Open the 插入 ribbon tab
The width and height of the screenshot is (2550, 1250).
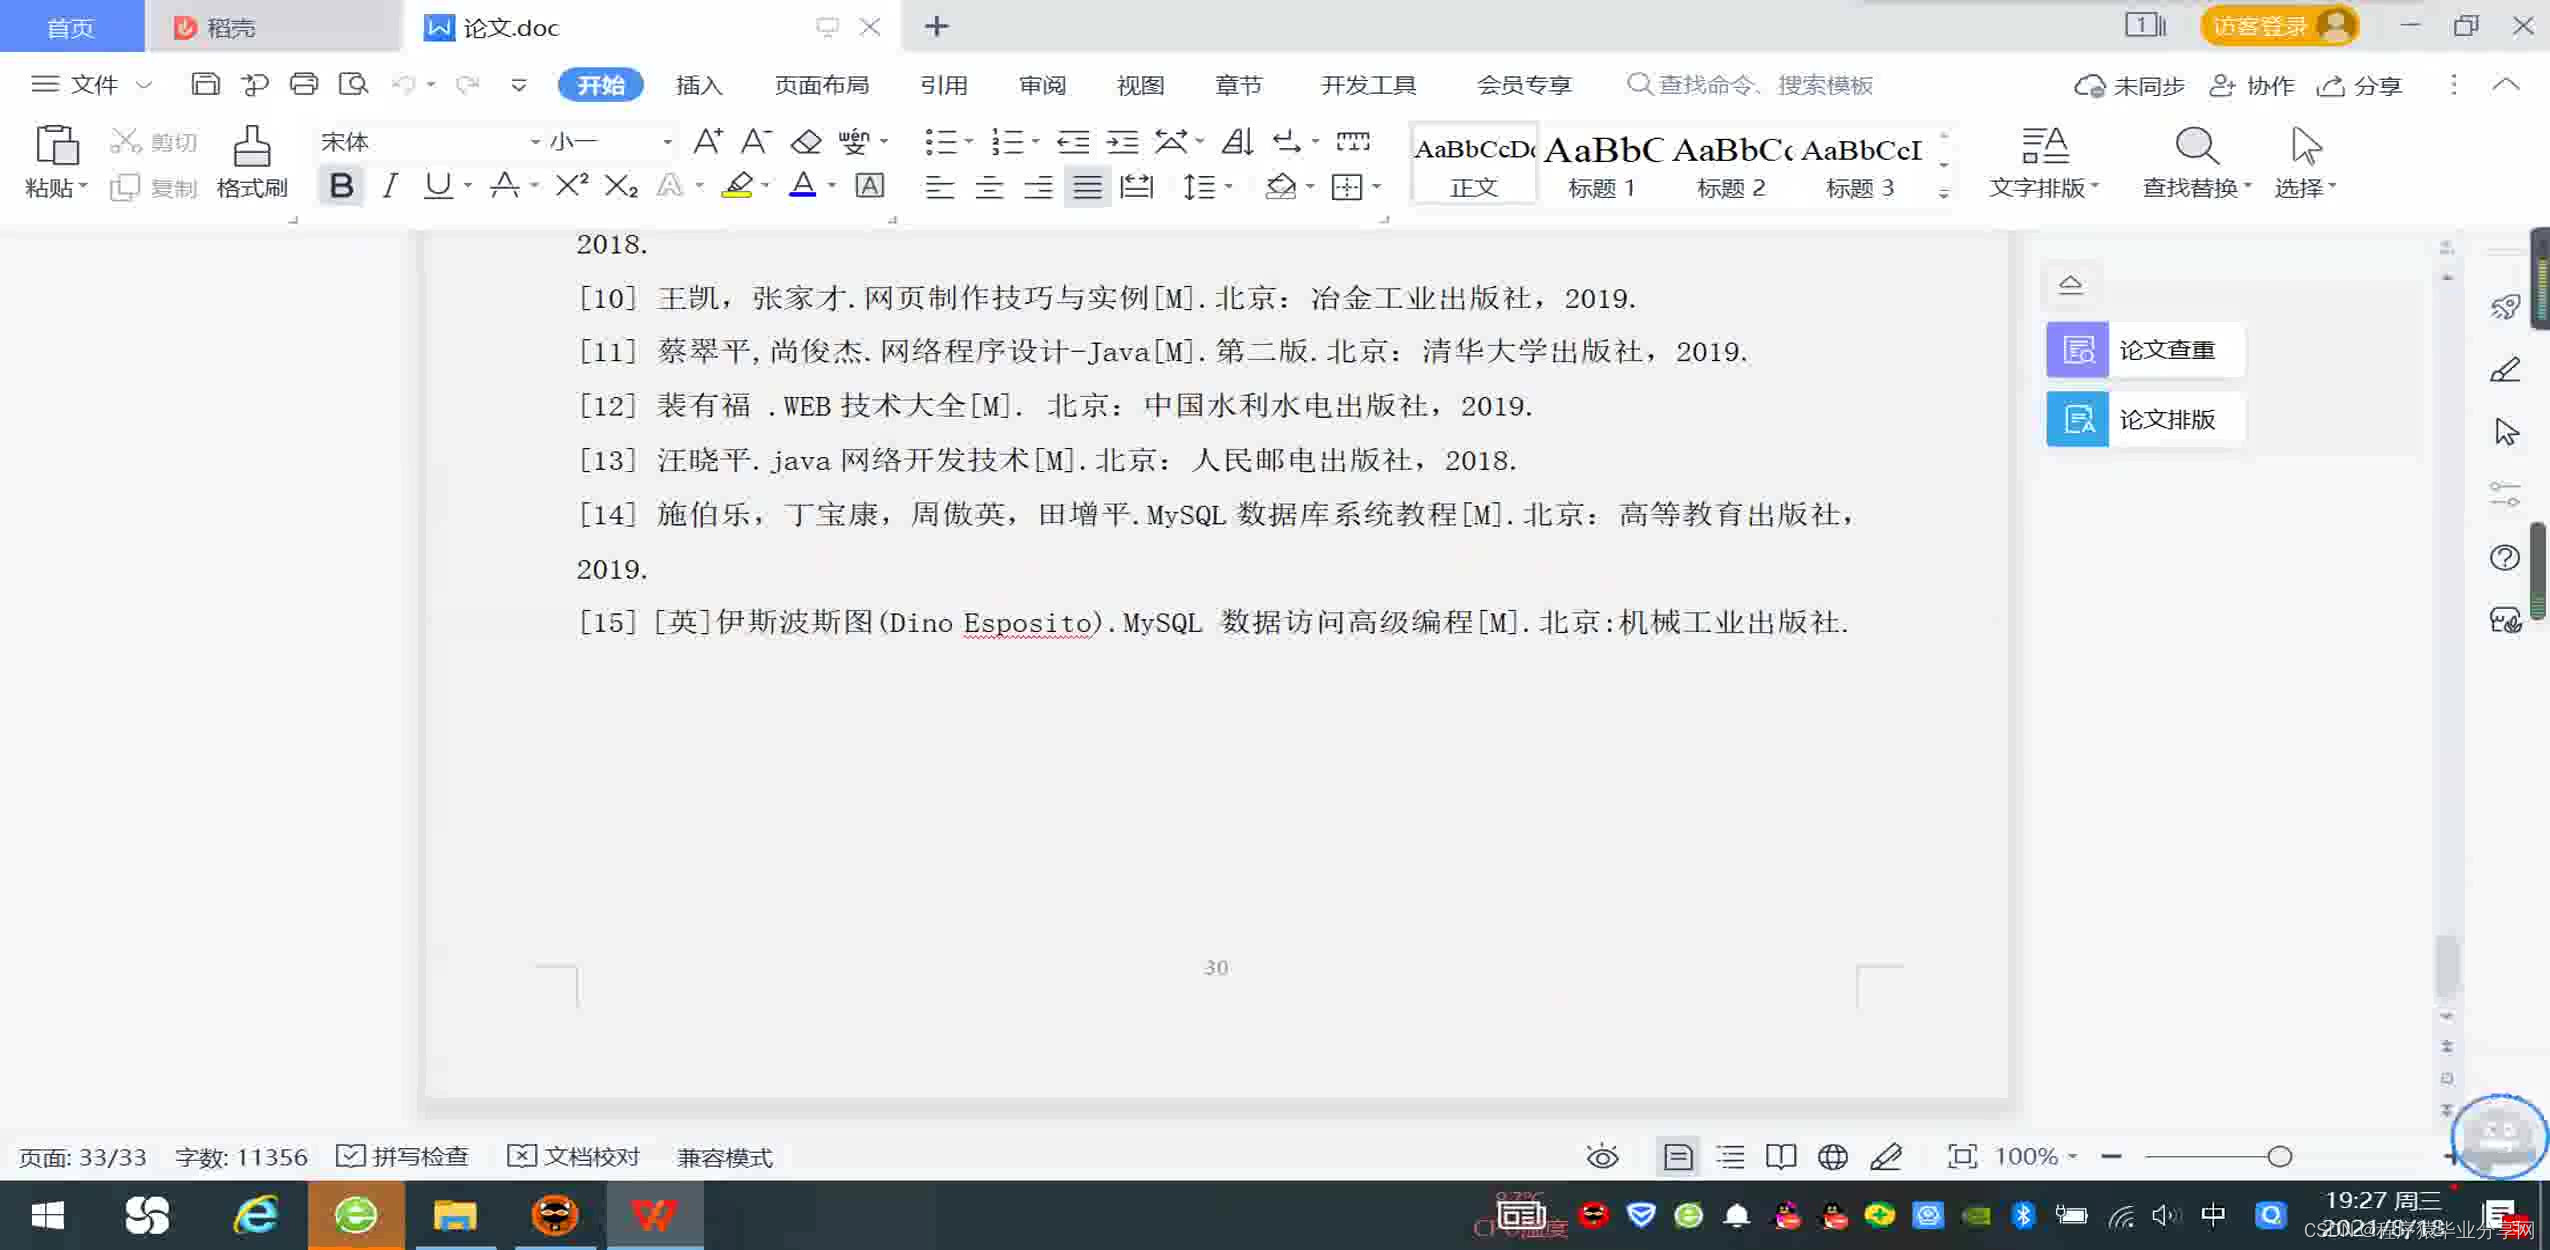(698, 85)
